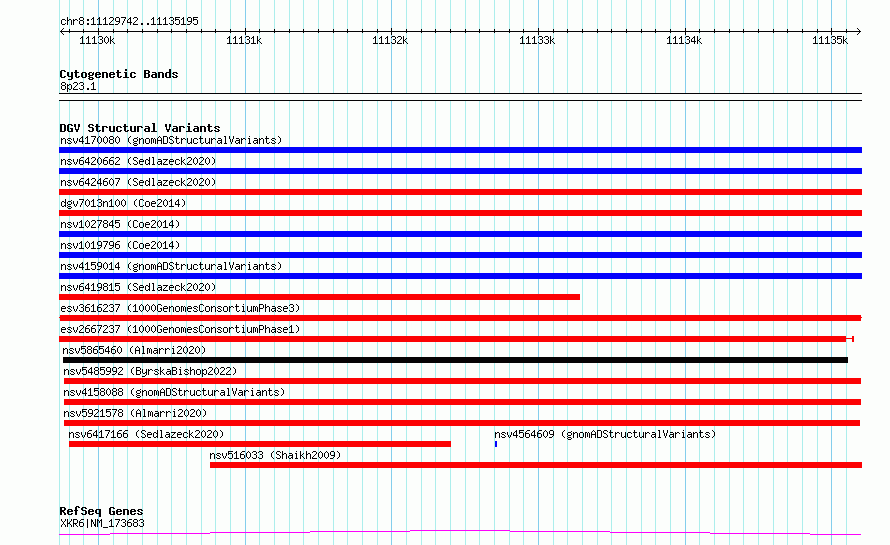Click the red bar under nsv6417166
Screen dimensions: 890x545
(x=260, y=444)
